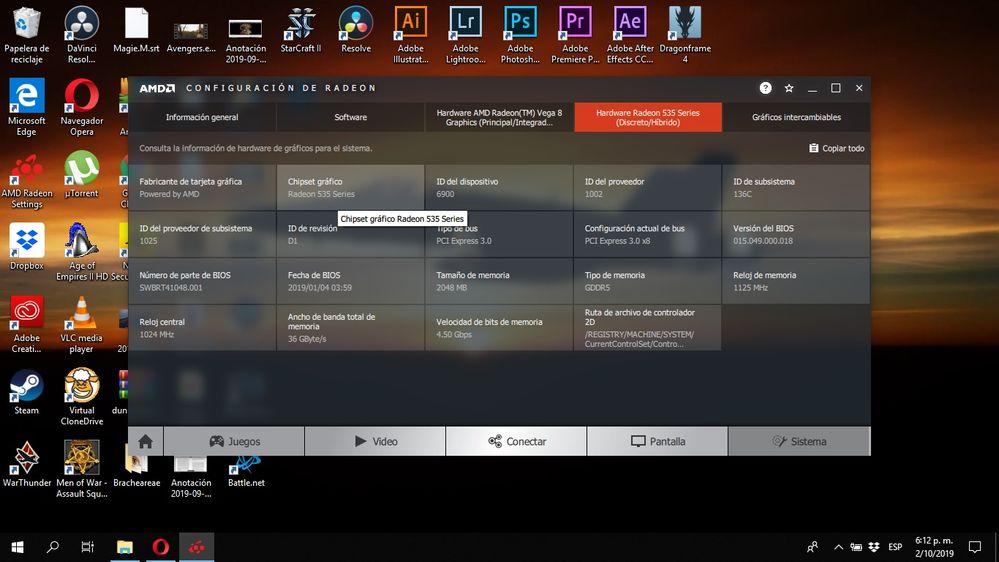The width and height of the screenshot is (999, 562).
Task: Click Copiar todo to copy hardware info
Action: pos(837,148)
